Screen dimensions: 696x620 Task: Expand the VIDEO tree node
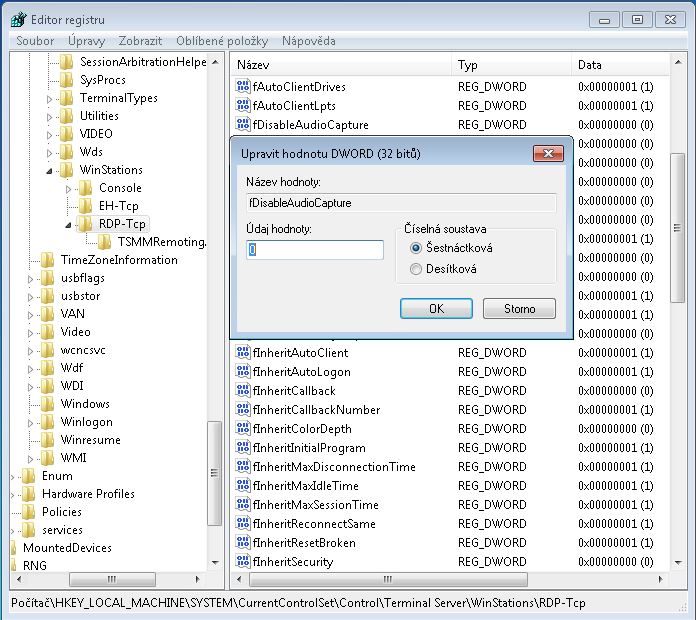[x=49, y=135]
